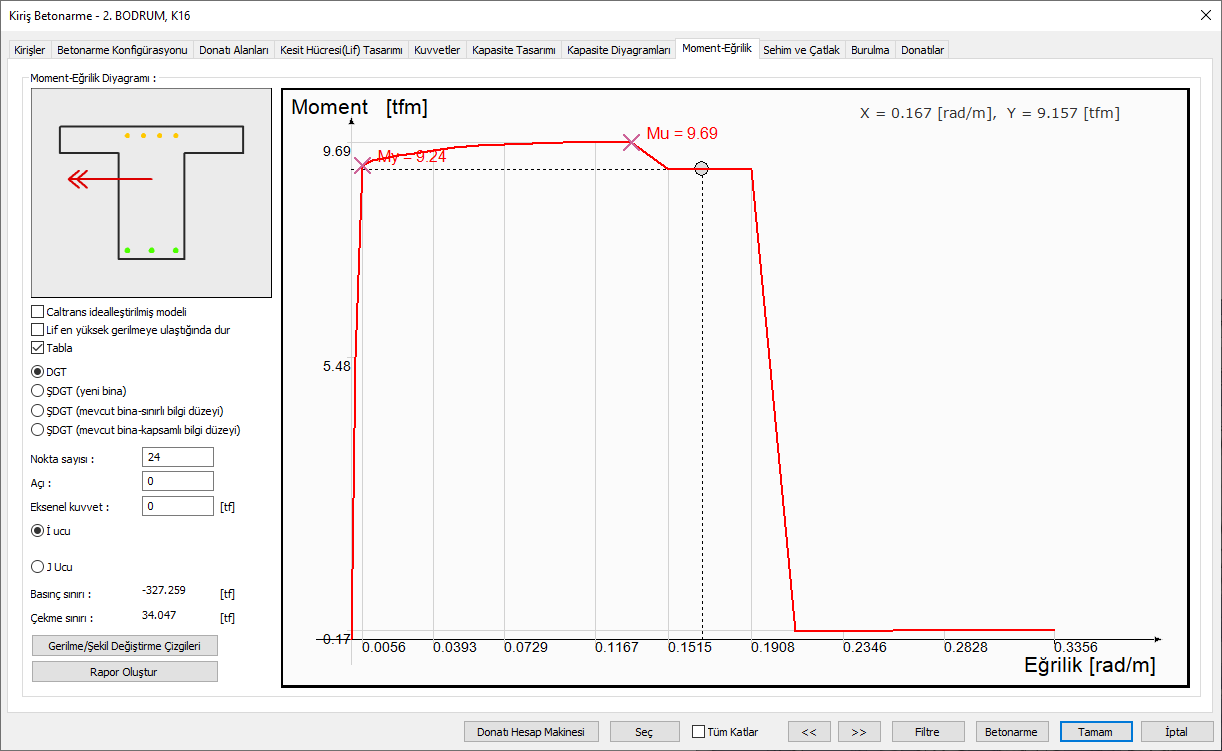Open the Sehim ve Çatlak tab
This screenshot has width=1222, height=751.
[802, 50]
